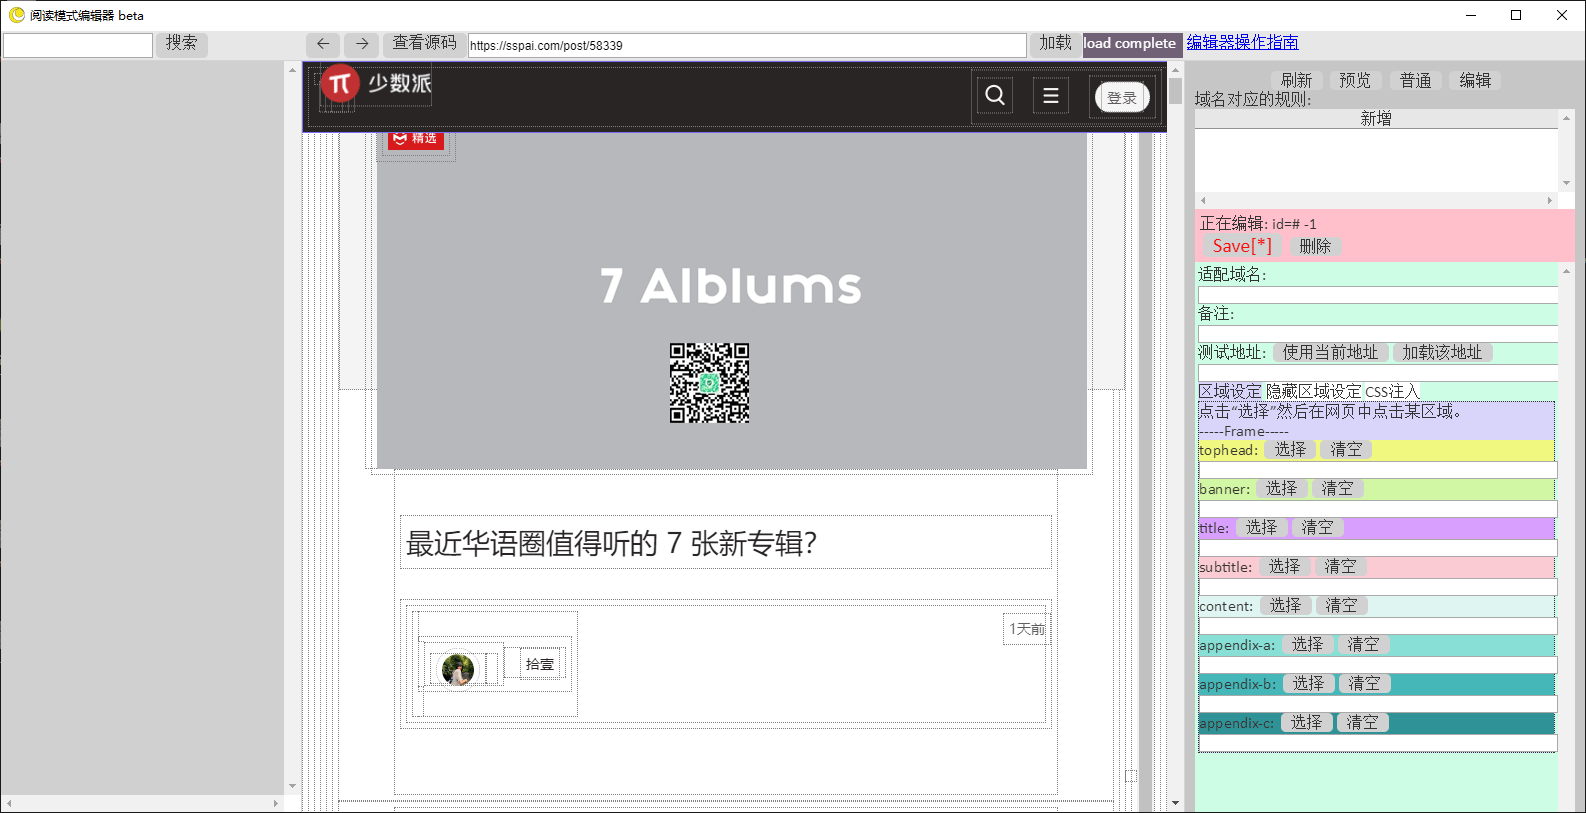Click the tophead selector text field
This screenshot has width=1586, height=813.
[x=1378, y=470]
